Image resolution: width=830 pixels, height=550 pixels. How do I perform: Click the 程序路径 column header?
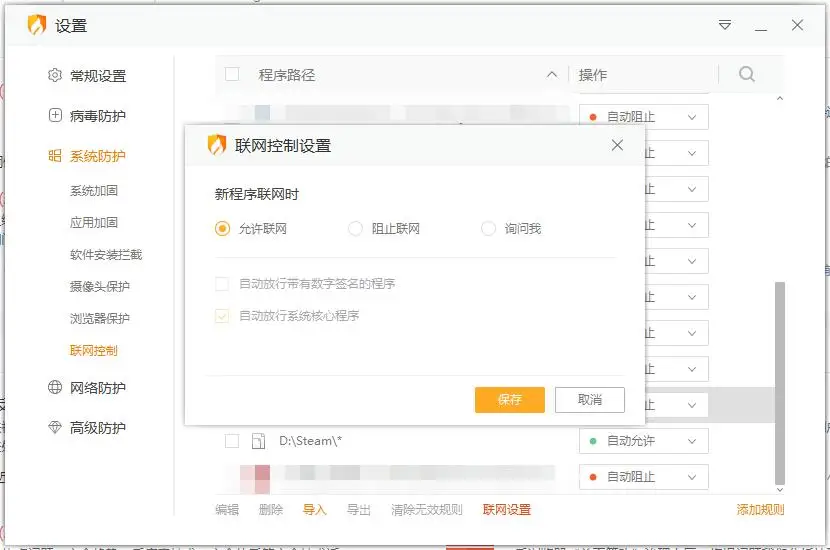click(287, 75)
